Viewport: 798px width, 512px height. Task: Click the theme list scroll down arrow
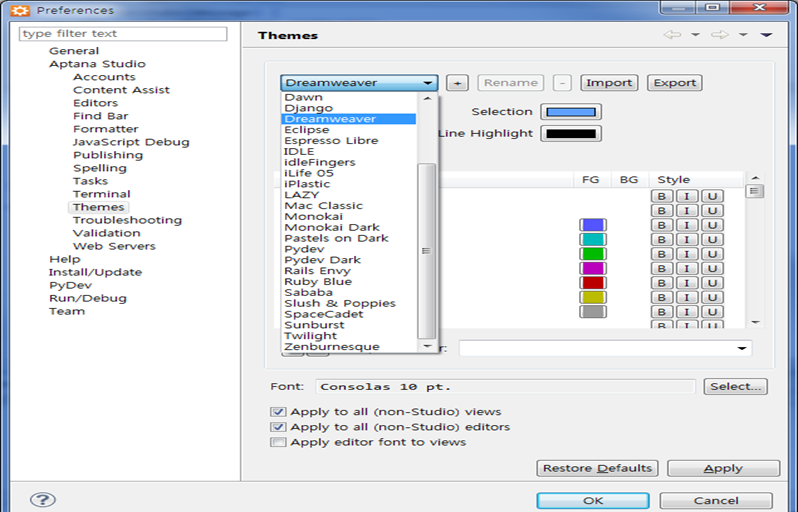pos(426,346)
